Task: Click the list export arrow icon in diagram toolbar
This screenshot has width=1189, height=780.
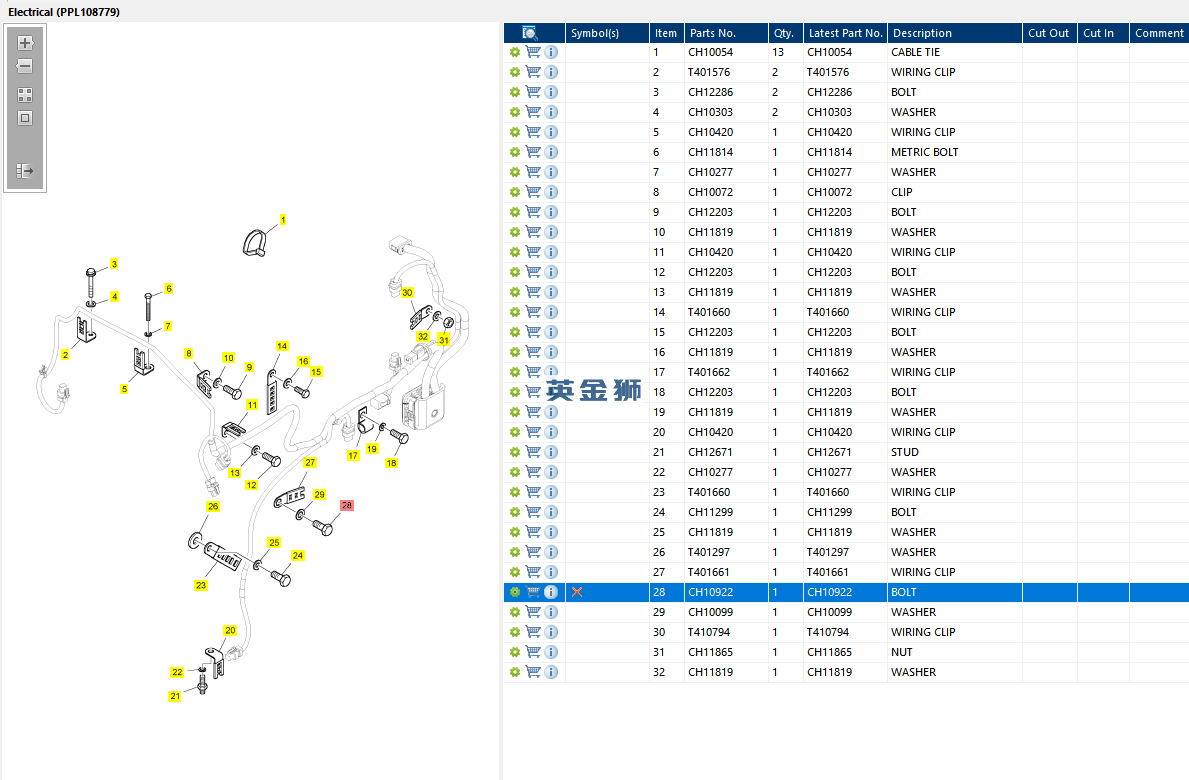Action: (25, 171)
